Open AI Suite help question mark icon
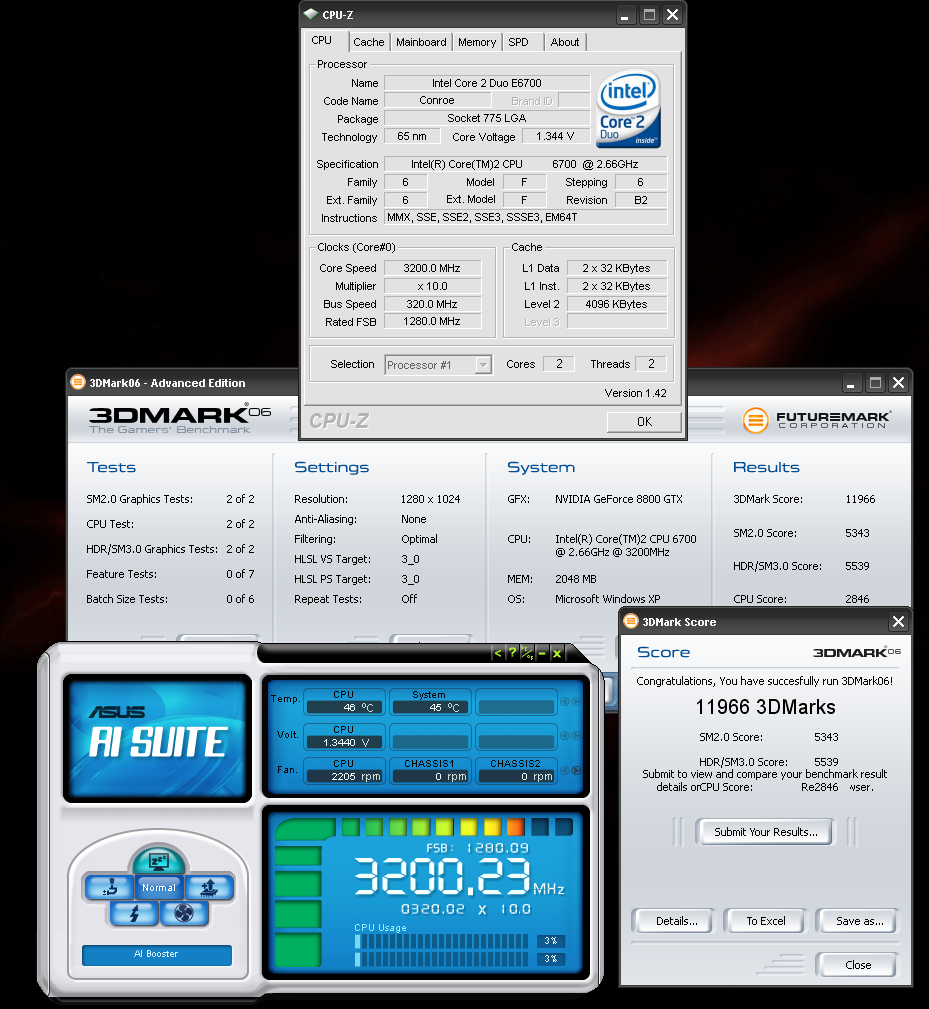Image resolution: width=929 pixels, height=1009 pixels. tap(512, 653)
